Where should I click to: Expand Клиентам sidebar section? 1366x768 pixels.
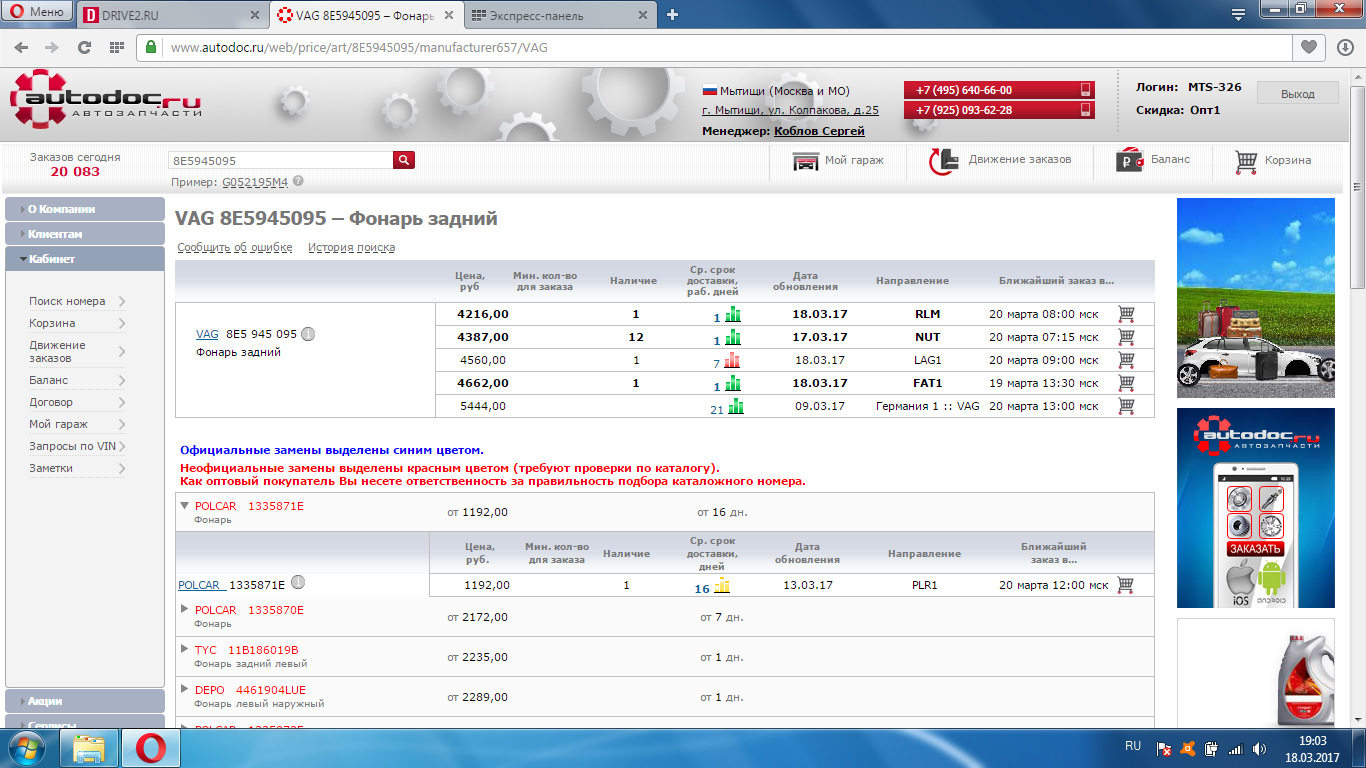point(85,234)
